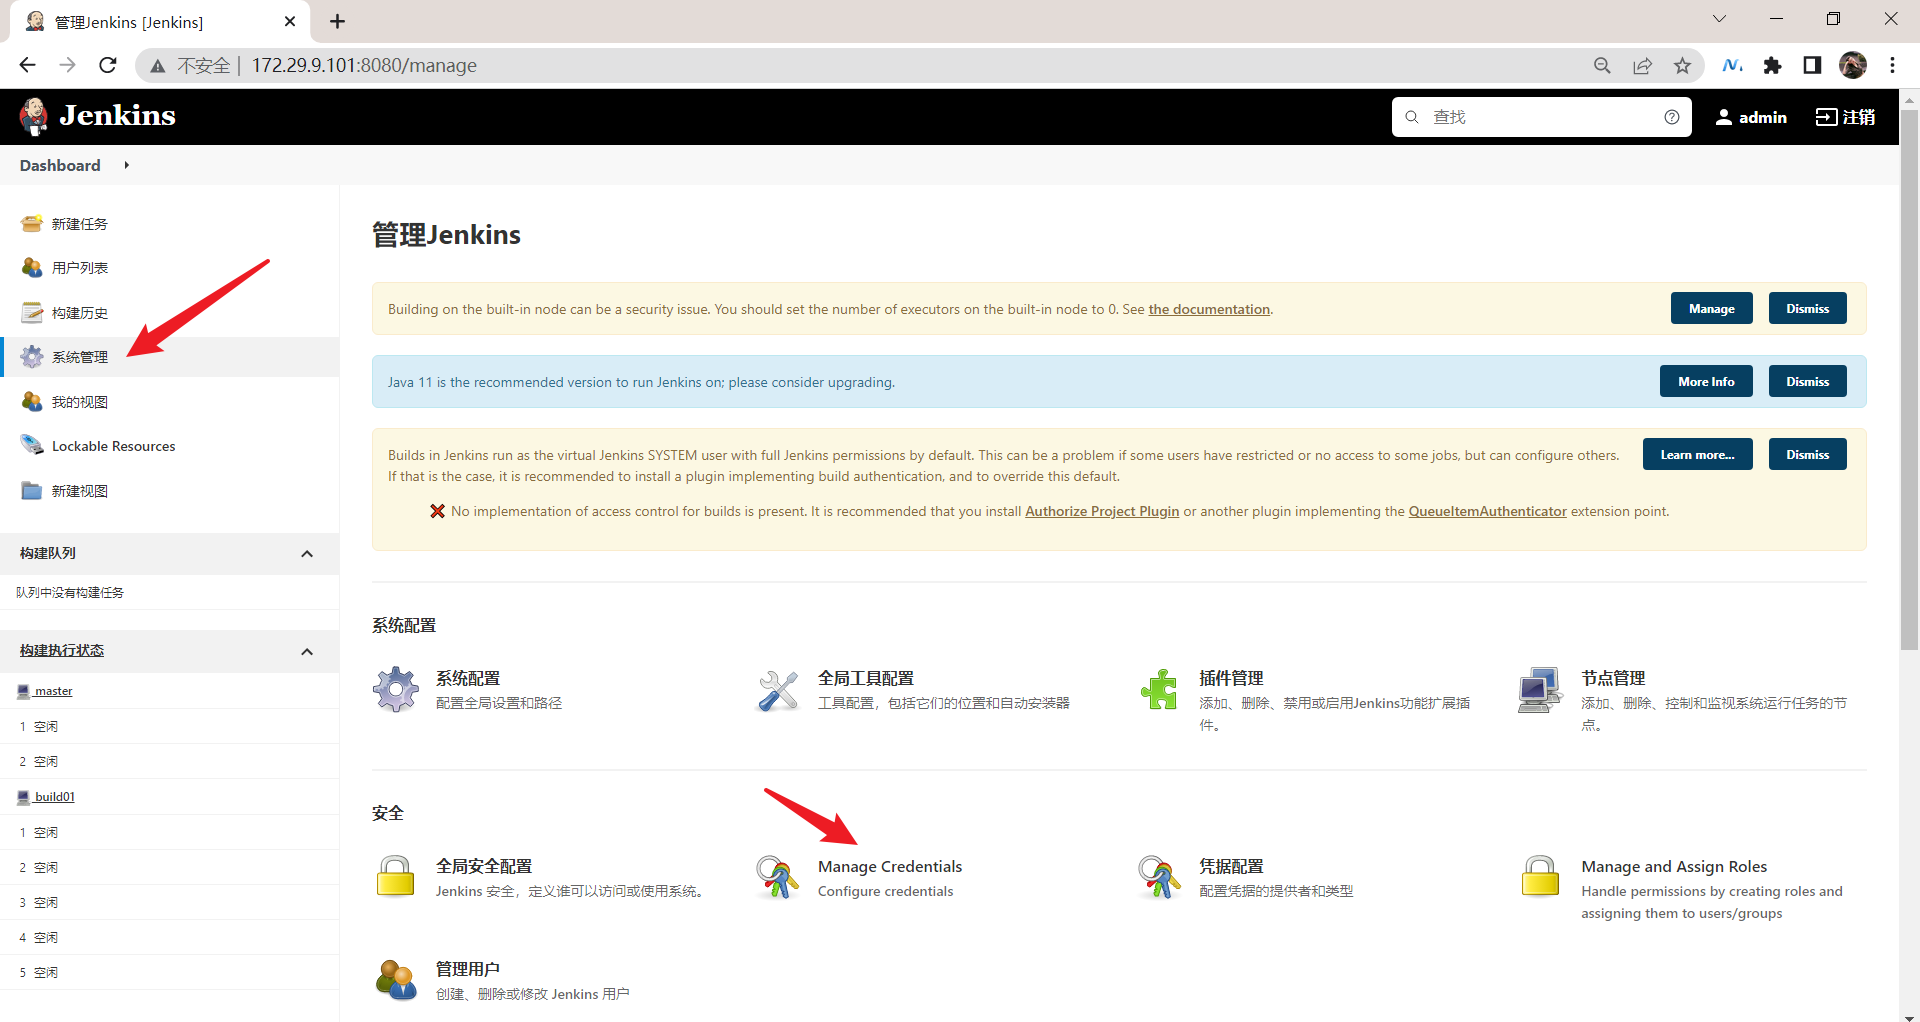Open the master node link
This screenshot has width=1920, height=1022.
53,691
